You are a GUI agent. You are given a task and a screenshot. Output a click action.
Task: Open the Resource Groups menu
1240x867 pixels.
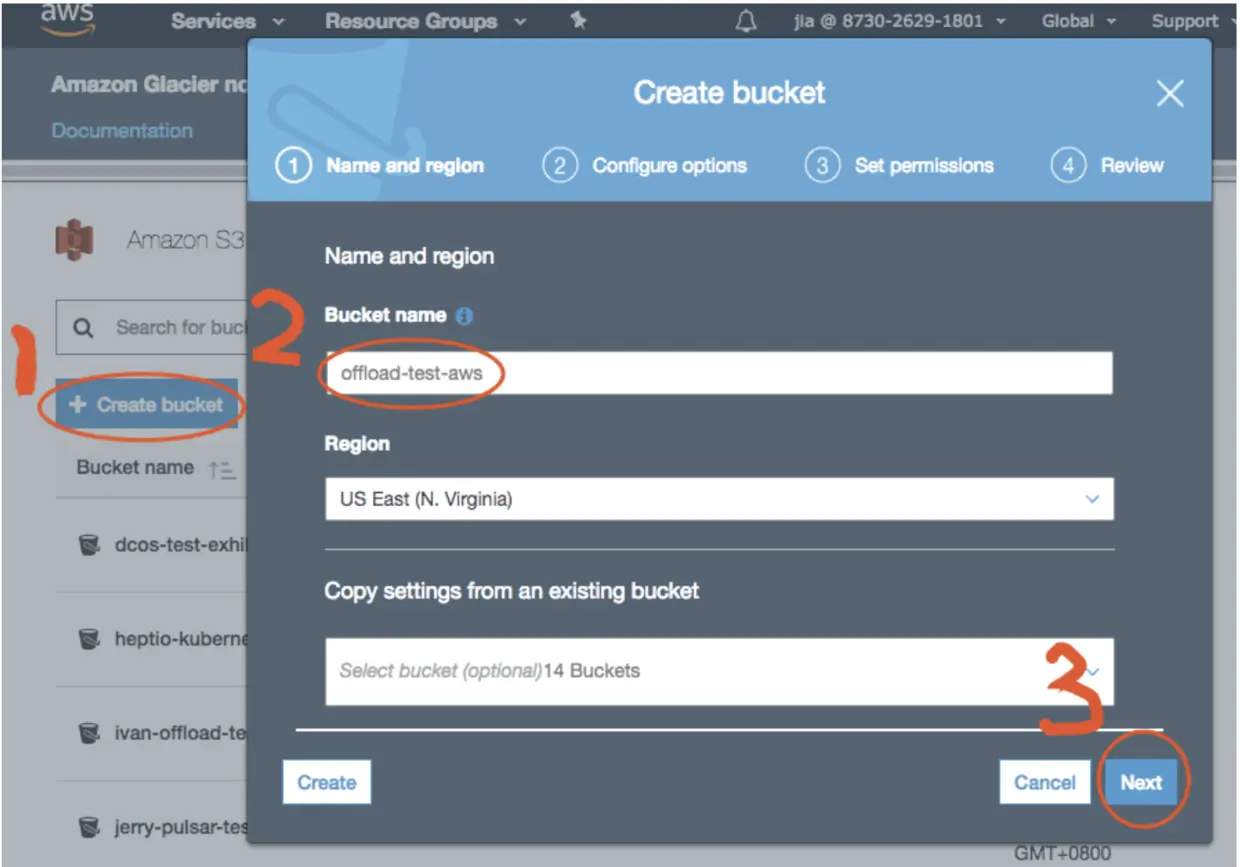click(426, 21)
